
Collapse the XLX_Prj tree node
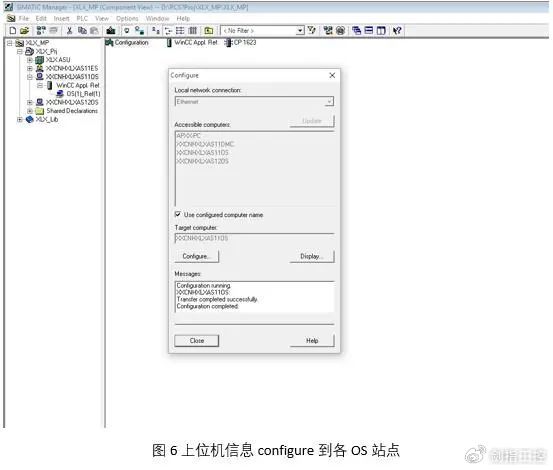click(x=20, y=51)
